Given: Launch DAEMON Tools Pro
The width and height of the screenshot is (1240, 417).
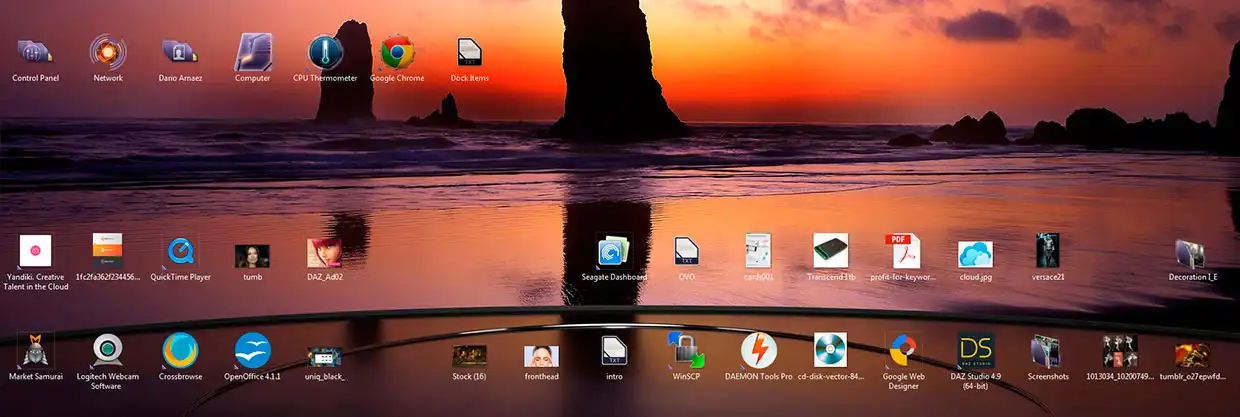Looking at the screenshot, I should (758, 351).
